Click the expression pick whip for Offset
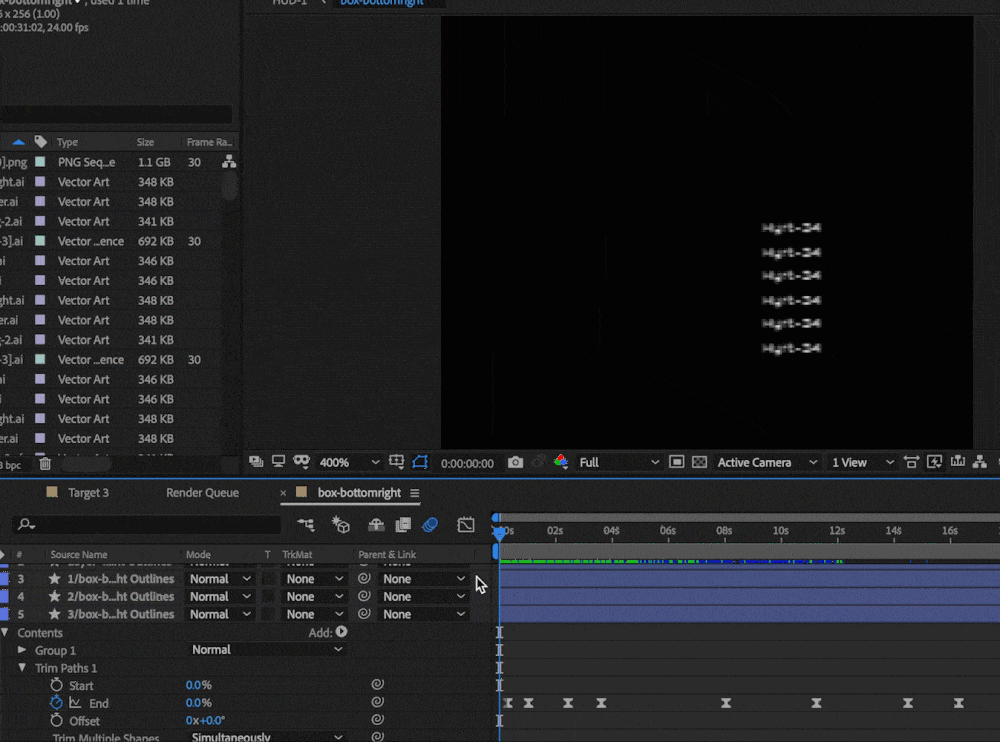Screen dimensions: 1000x742 (x=378, y=720)
